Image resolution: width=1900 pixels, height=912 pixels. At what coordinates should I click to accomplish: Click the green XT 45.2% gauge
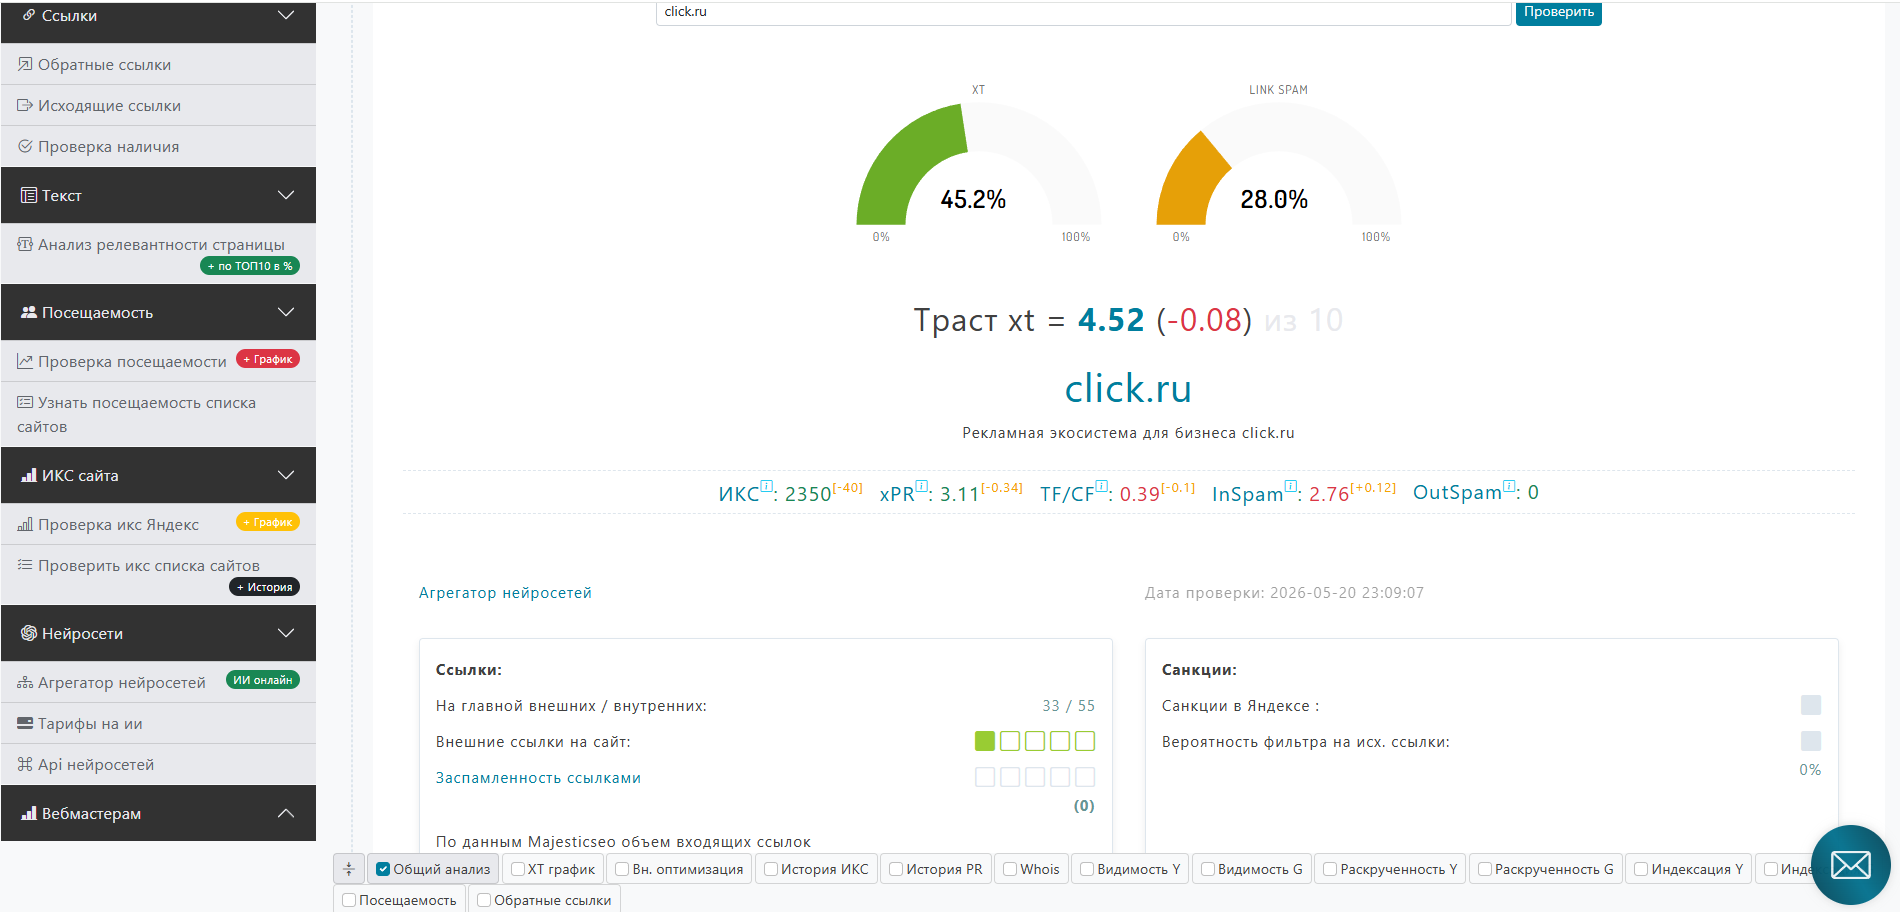pyautogui.click(x=978, y=165)
